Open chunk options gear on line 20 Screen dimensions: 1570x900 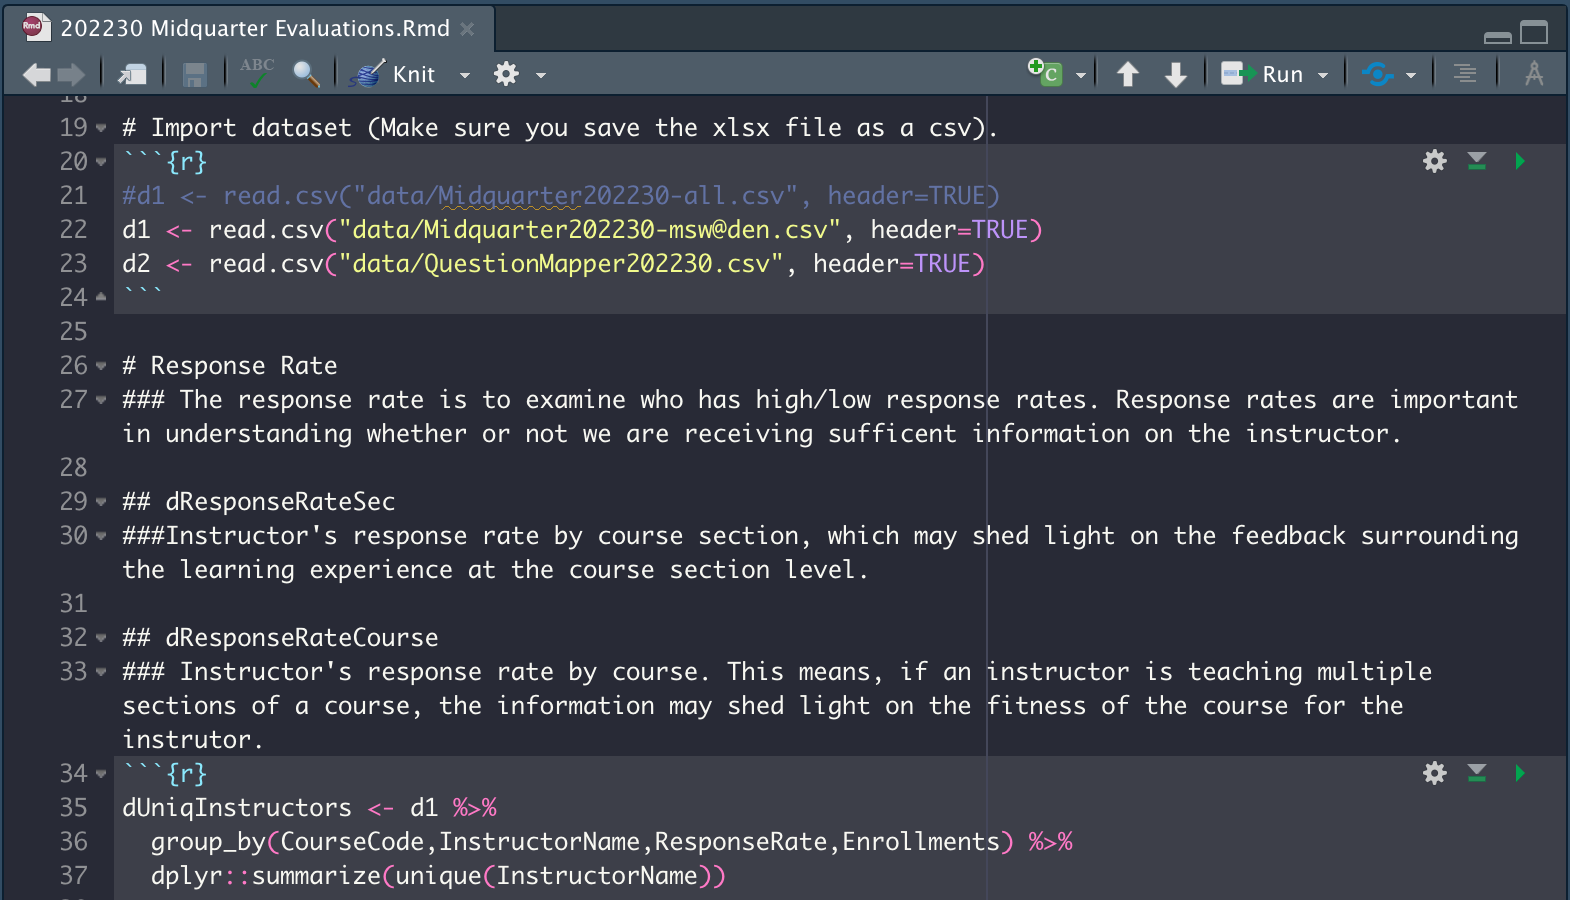[x=1435, y=161]
